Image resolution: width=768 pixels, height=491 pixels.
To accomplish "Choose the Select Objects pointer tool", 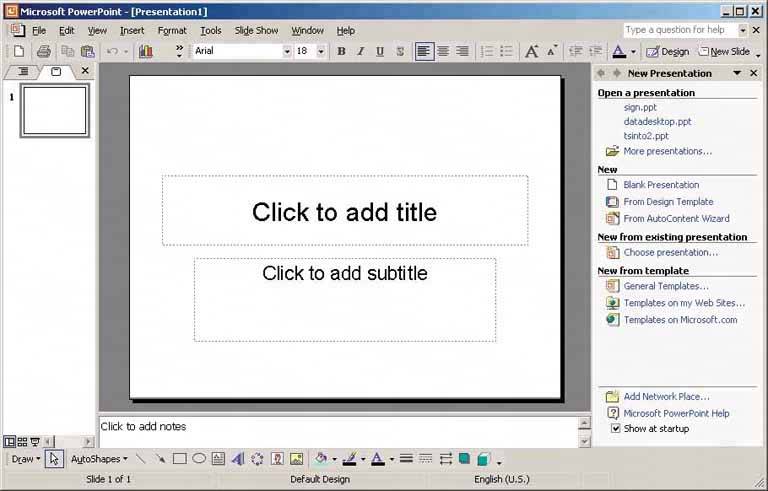I will point(54,459).
